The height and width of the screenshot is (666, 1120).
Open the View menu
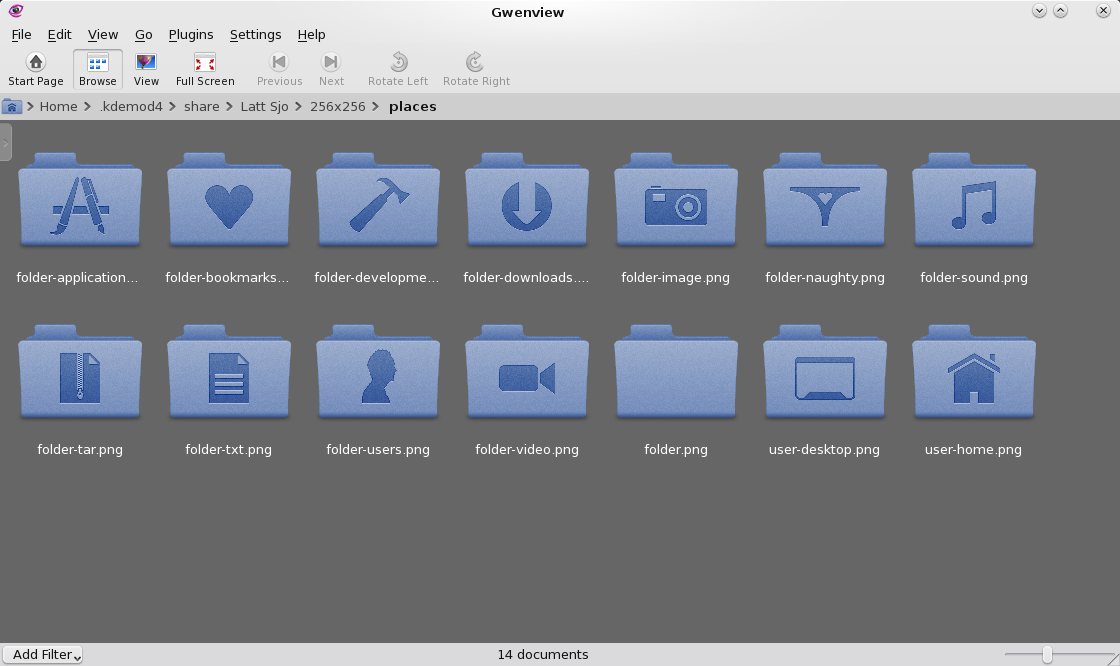click(x=103, y=34)
